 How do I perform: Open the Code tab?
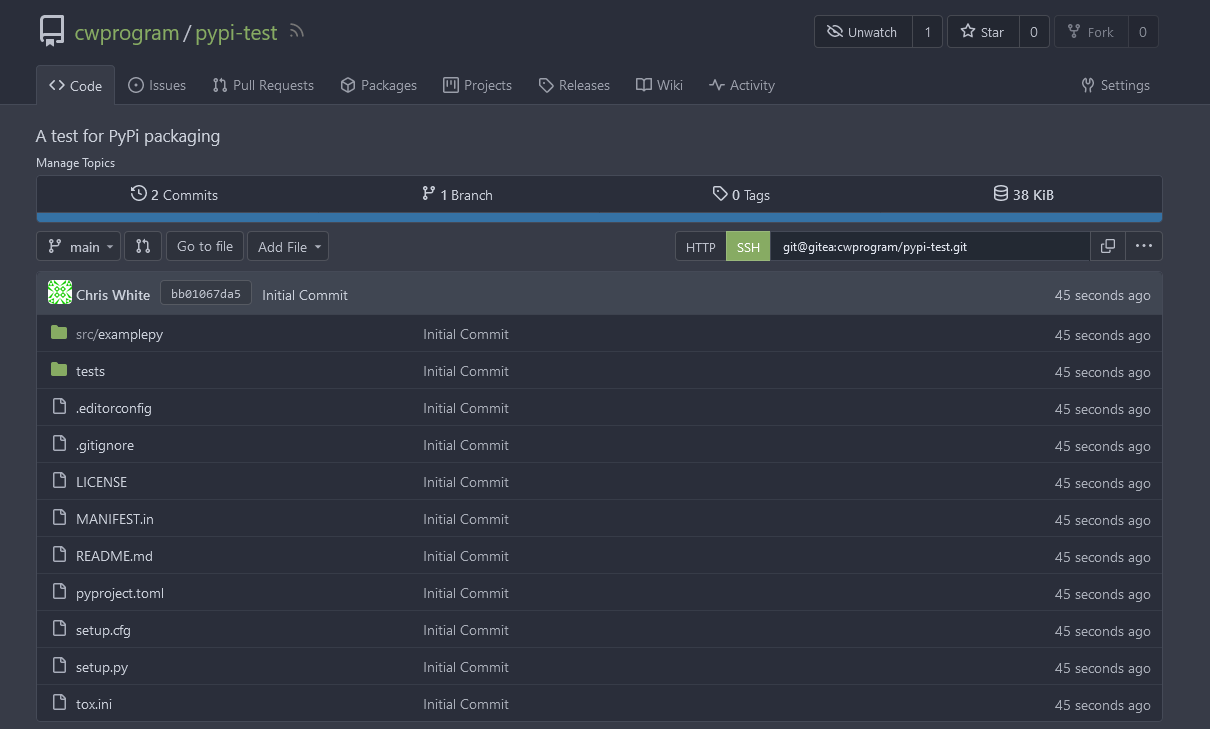75,85
